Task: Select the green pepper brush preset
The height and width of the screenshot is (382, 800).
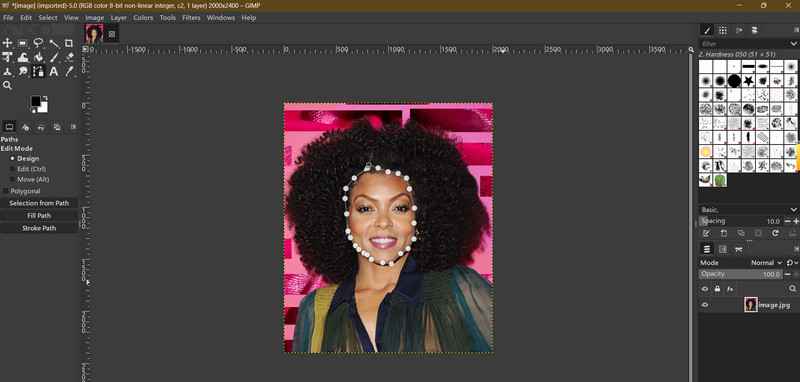Action: click(720, 180)
